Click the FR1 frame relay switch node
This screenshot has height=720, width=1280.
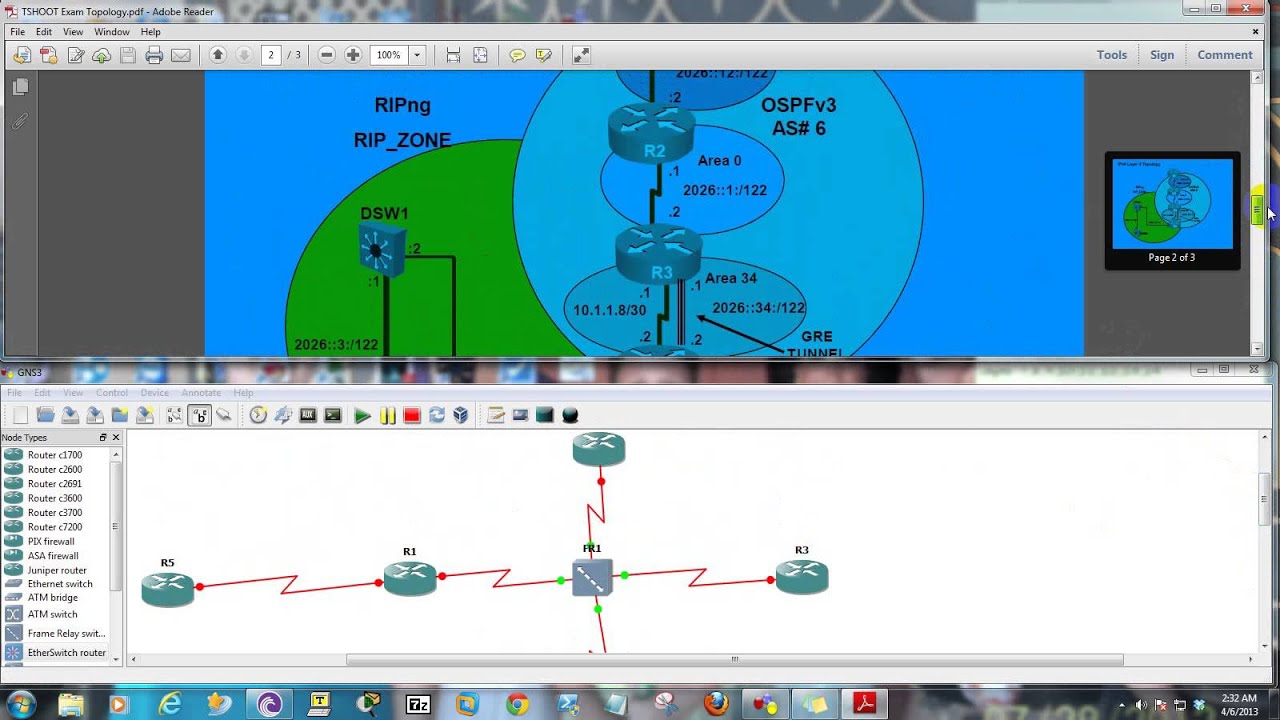click(x=591, y=578)
